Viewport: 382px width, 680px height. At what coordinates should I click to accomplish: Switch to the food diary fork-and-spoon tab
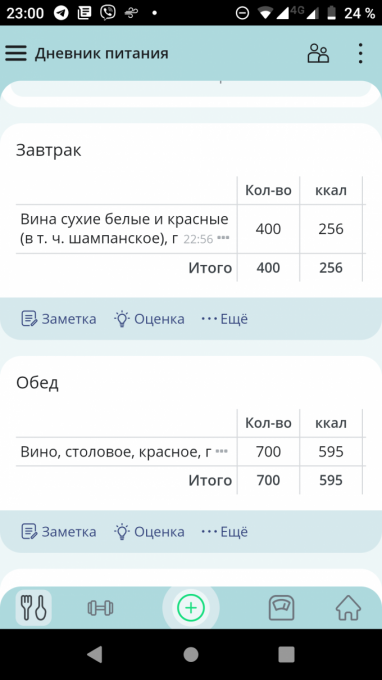(34, 608)
